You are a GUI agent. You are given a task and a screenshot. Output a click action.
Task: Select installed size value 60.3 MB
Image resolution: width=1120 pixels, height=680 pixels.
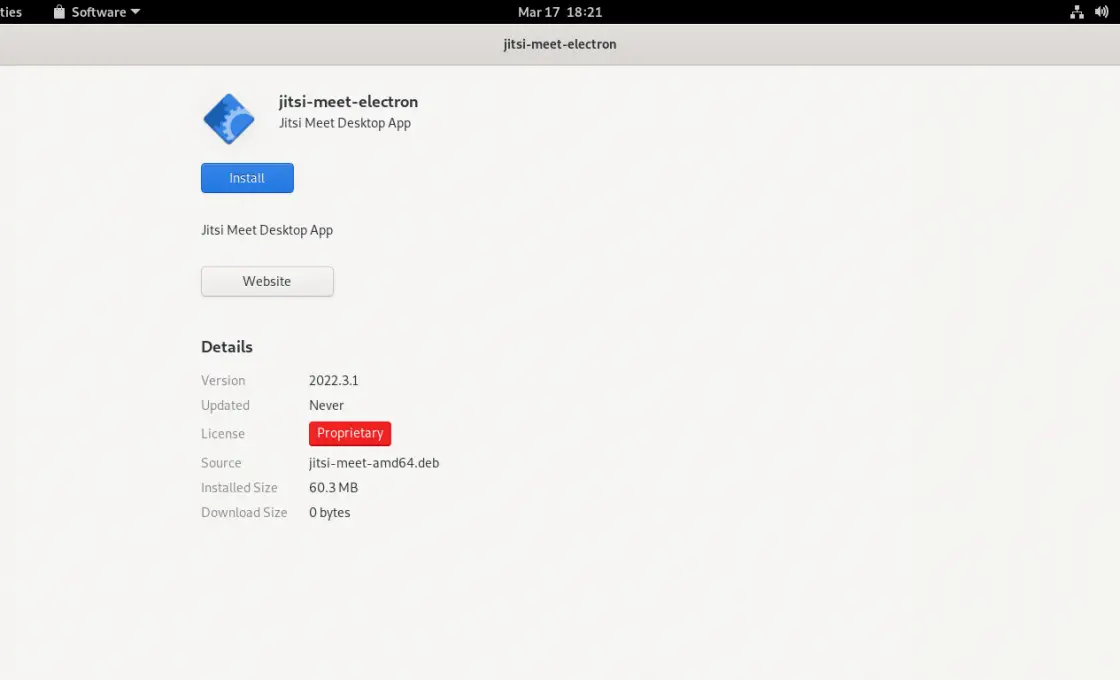tap(334, 488)
